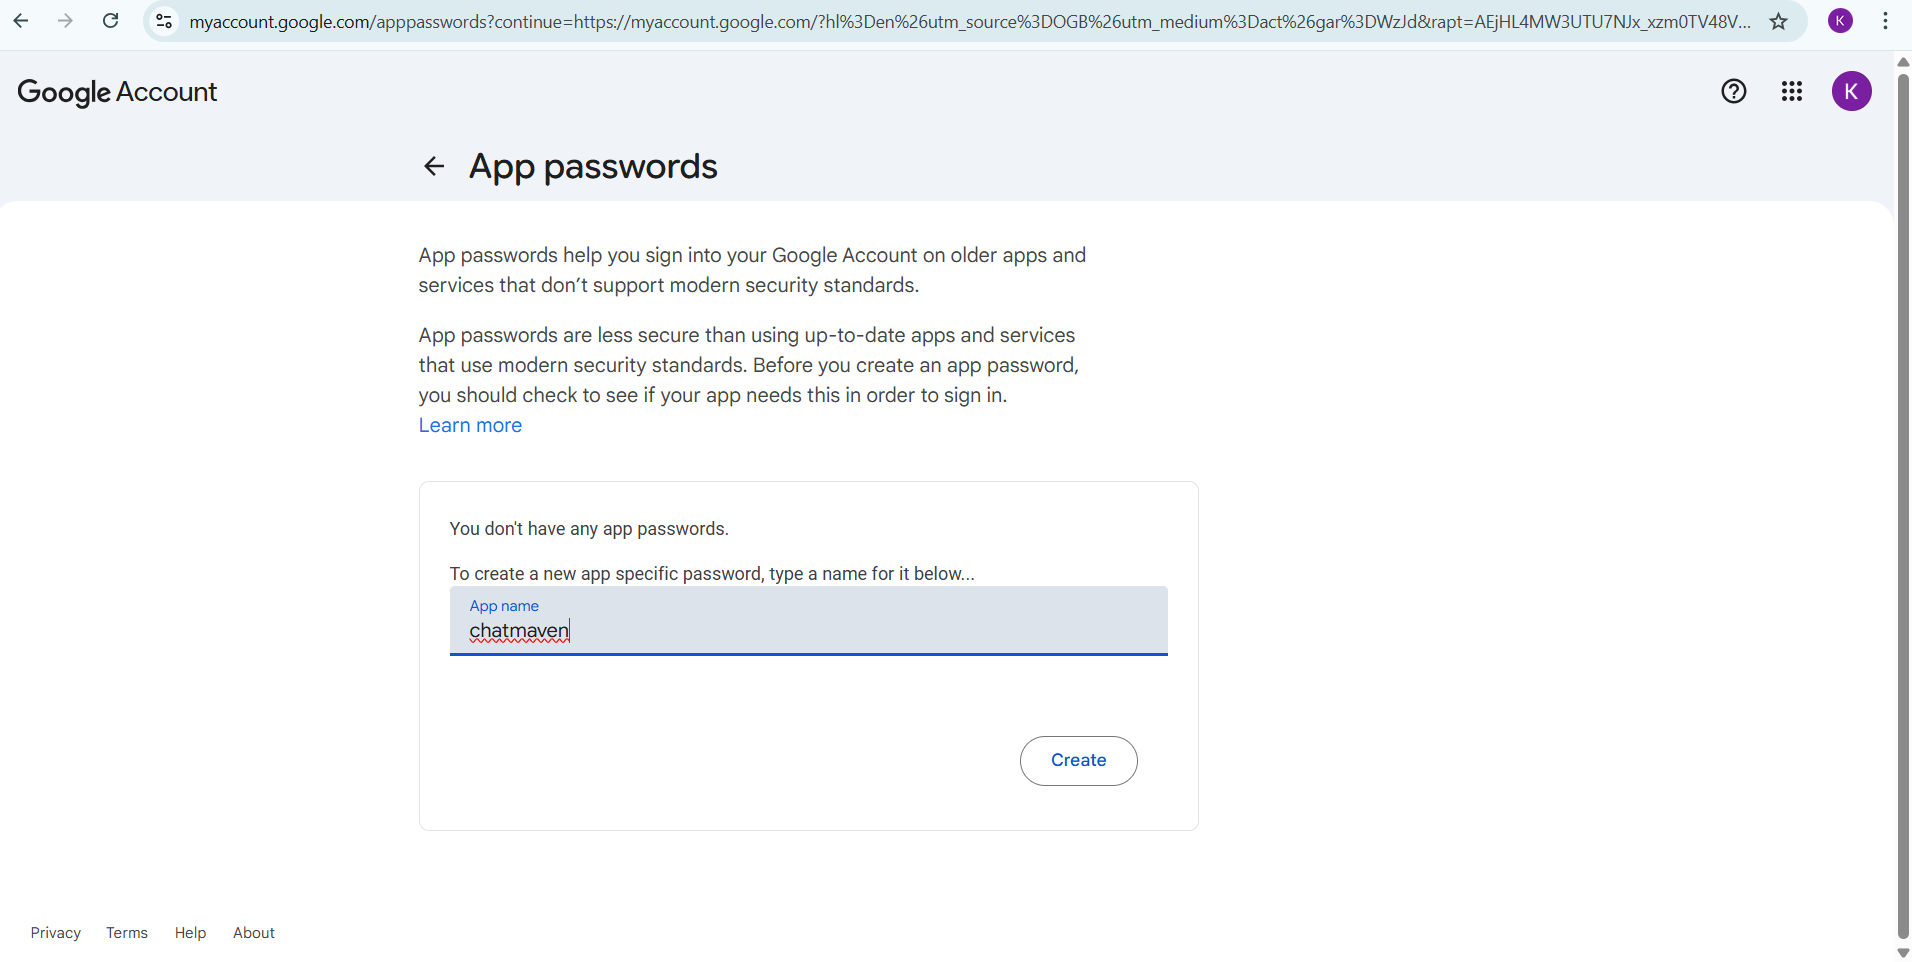Reload the page with the refresh icon
Screen dimensions: 1912x962
pos(111,21)
